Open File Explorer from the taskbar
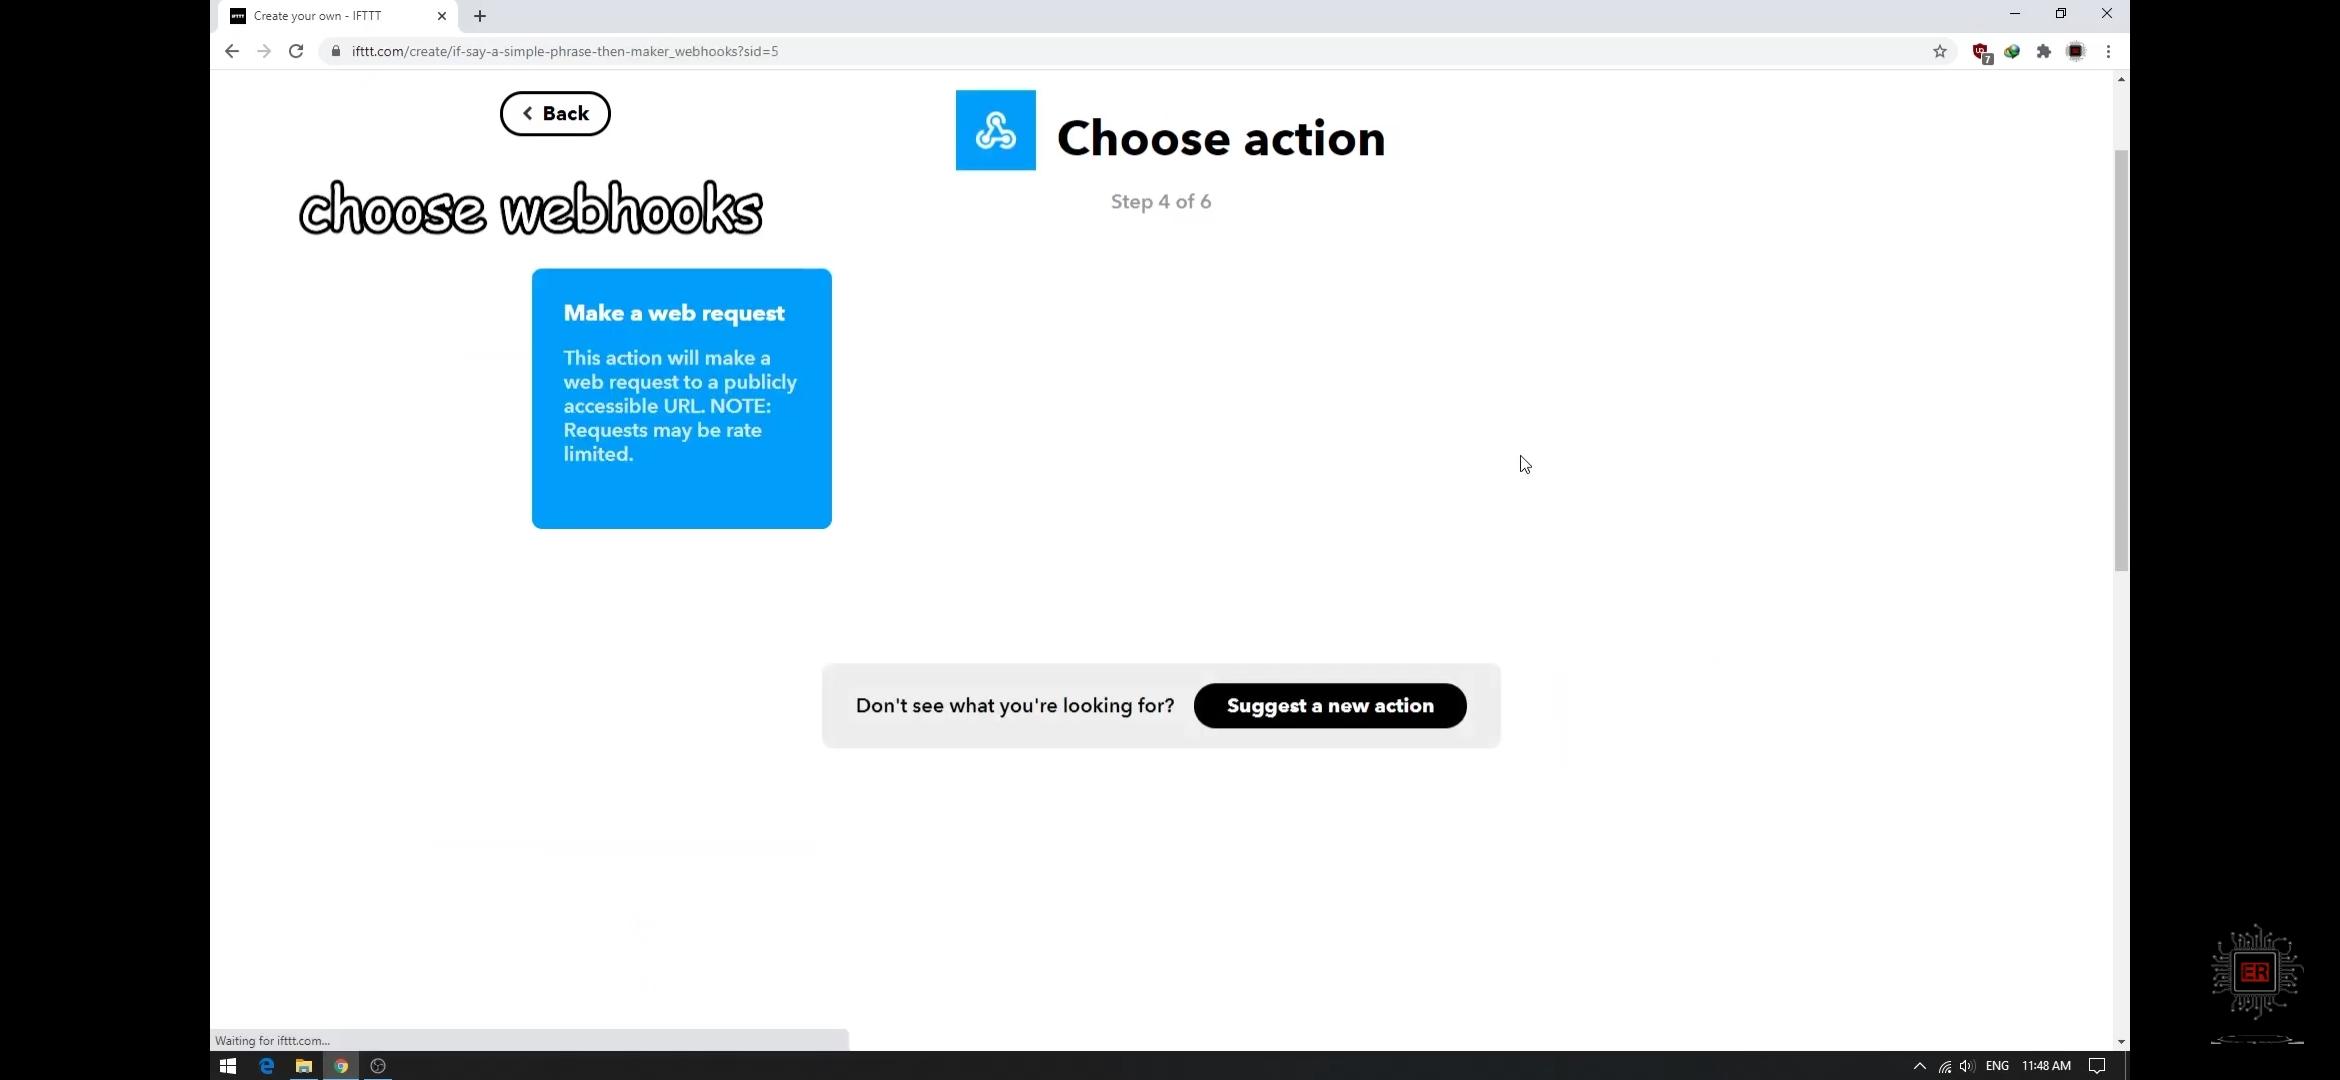2340x1080 pixels. click(303, 1066)
